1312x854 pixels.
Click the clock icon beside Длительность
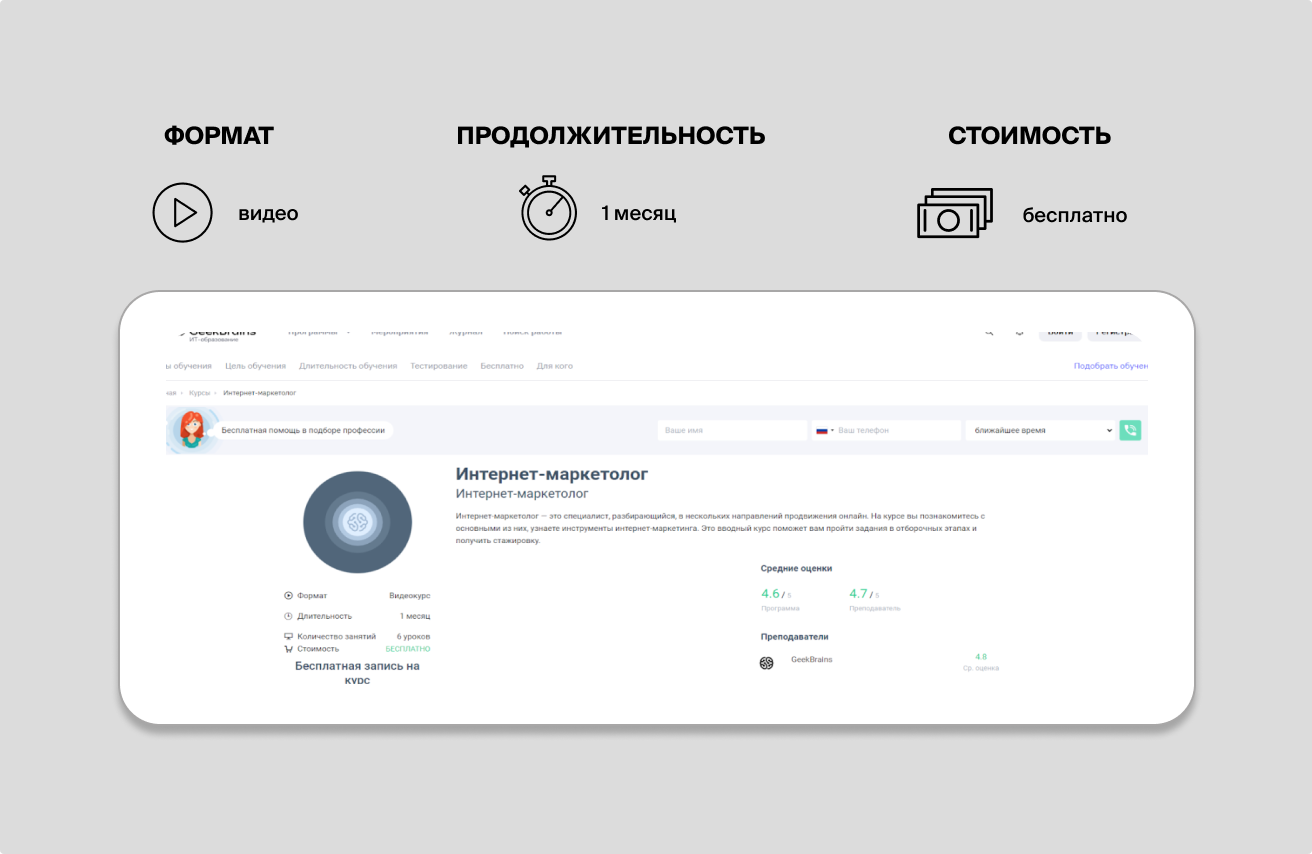tap(288, 616)
